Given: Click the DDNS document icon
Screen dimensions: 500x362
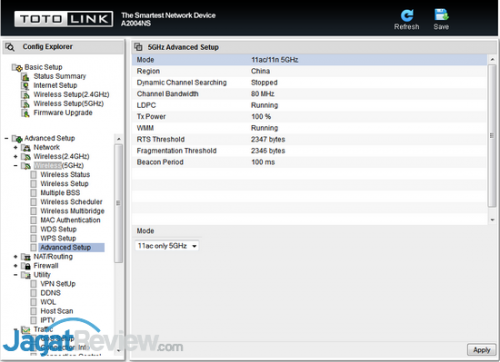Looking at the screenshot, I should (34, 293).
